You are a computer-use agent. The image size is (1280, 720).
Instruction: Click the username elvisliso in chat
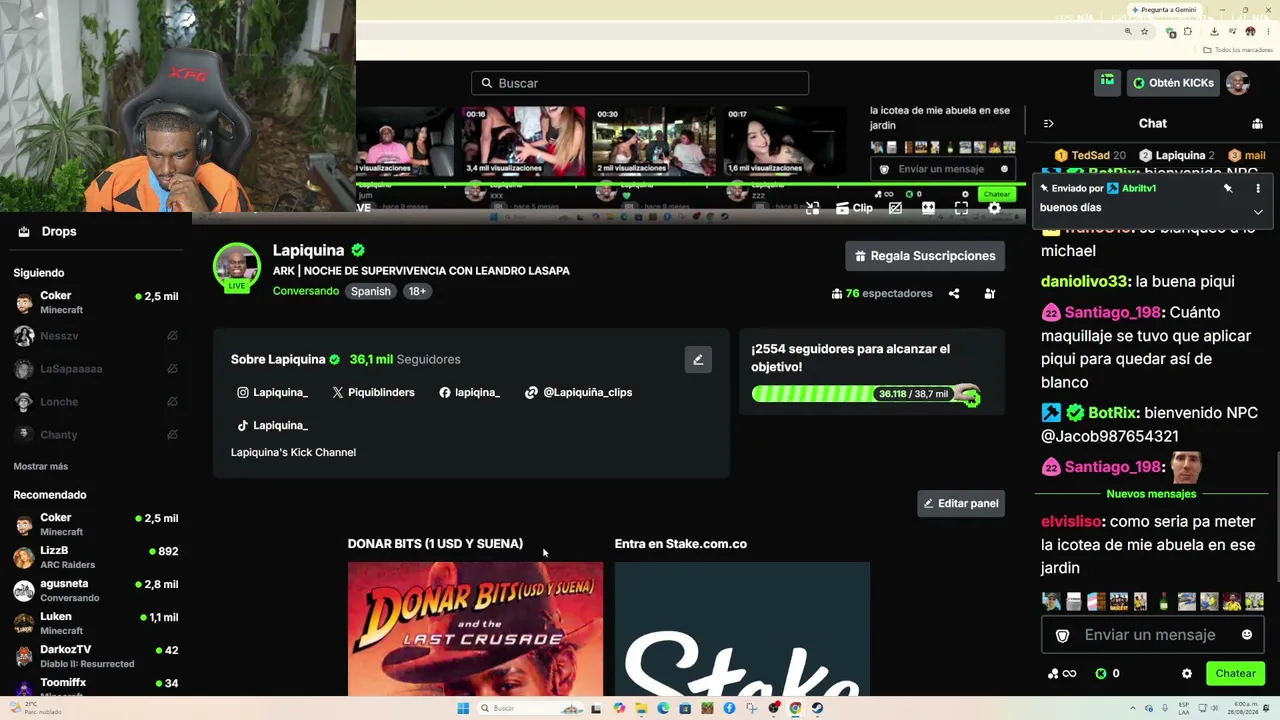(1071, 522)
